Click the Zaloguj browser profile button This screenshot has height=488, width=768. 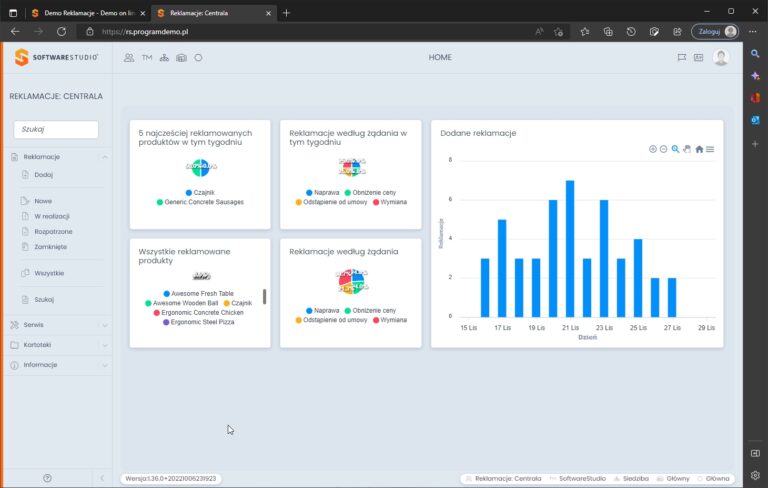point(715,31)
